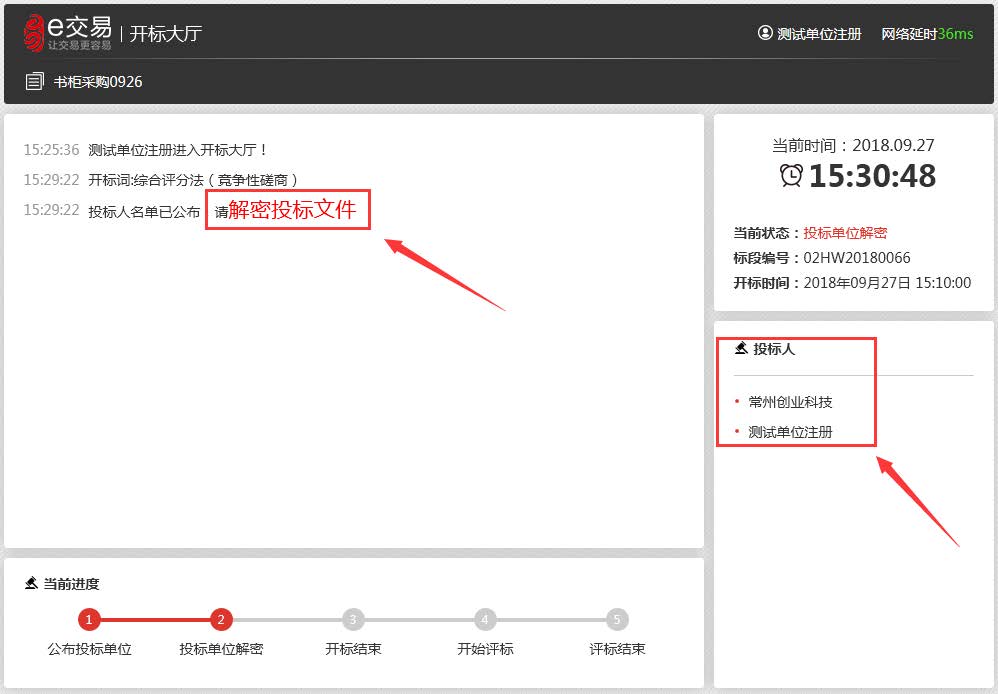998x694 pixels.
Task: Click the gavel icon beside 投标人 heading
Action: [x=740, y=348]
